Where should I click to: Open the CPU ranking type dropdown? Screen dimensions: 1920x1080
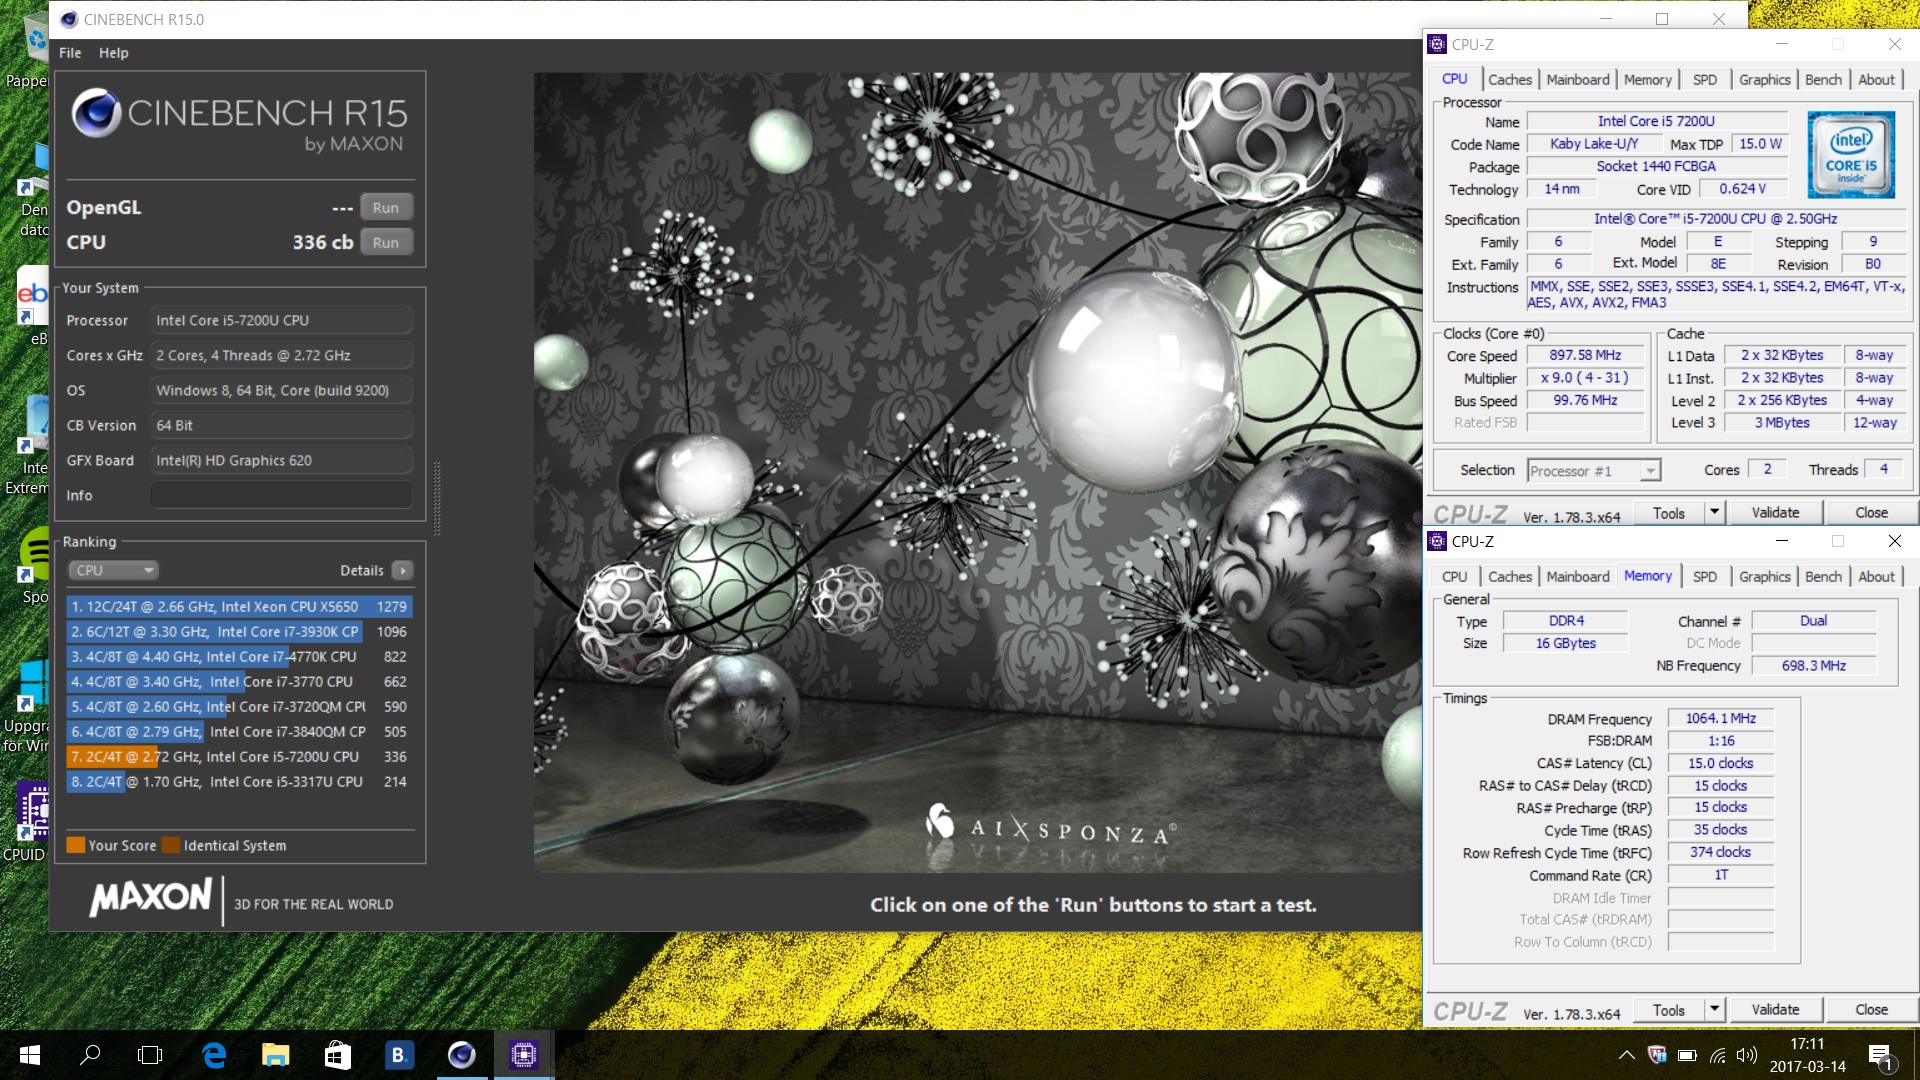coord(114,571)
